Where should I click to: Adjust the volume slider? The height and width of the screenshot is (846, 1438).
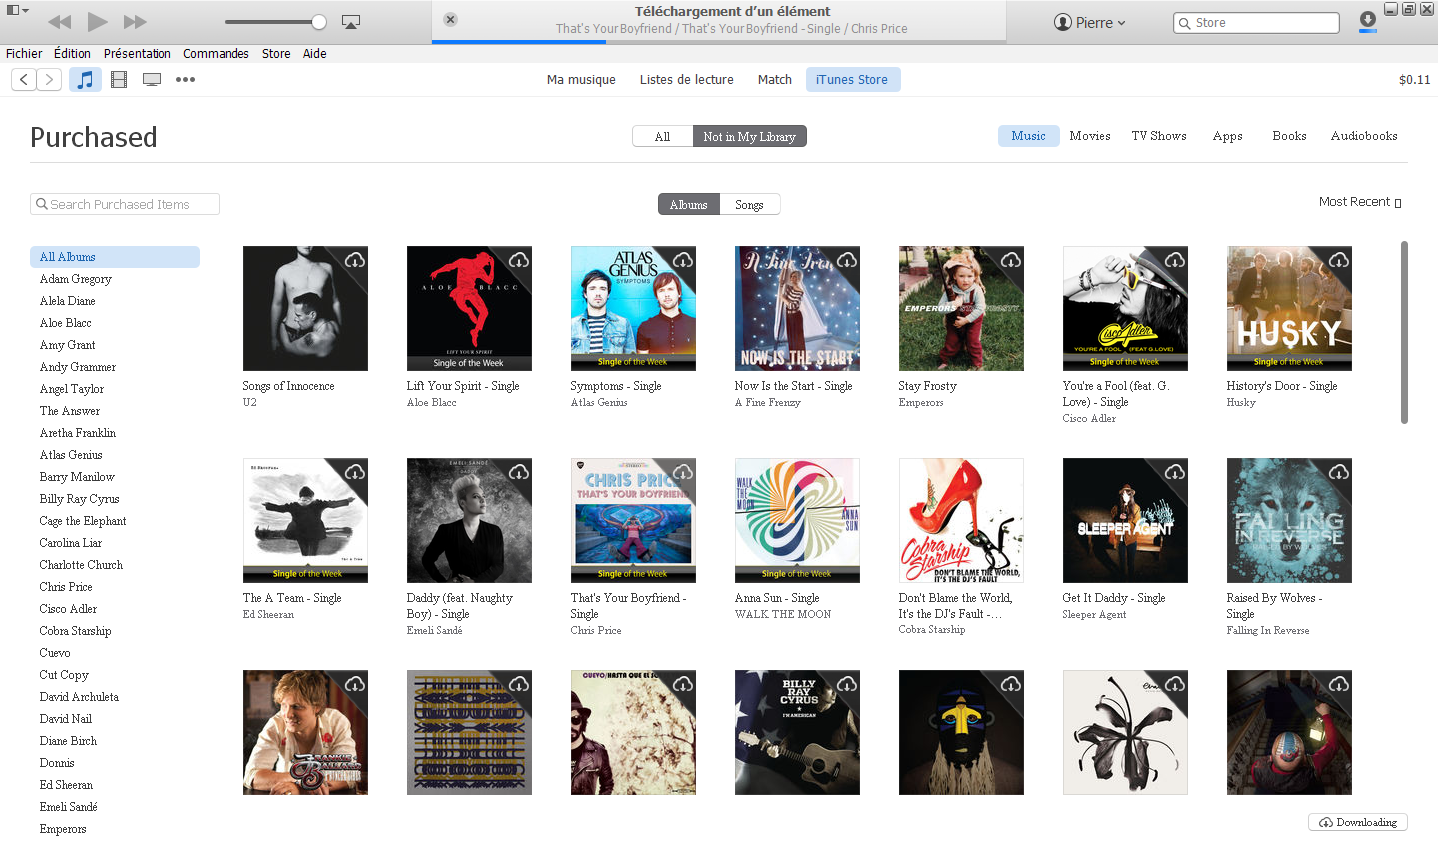point(275,22)
